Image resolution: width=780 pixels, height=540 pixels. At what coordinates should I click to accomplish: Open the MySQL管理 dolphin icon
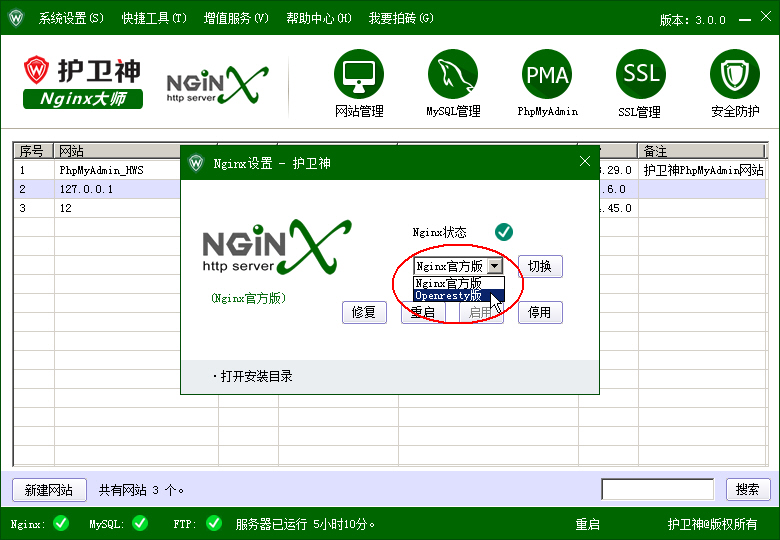(x=453, y=75)
